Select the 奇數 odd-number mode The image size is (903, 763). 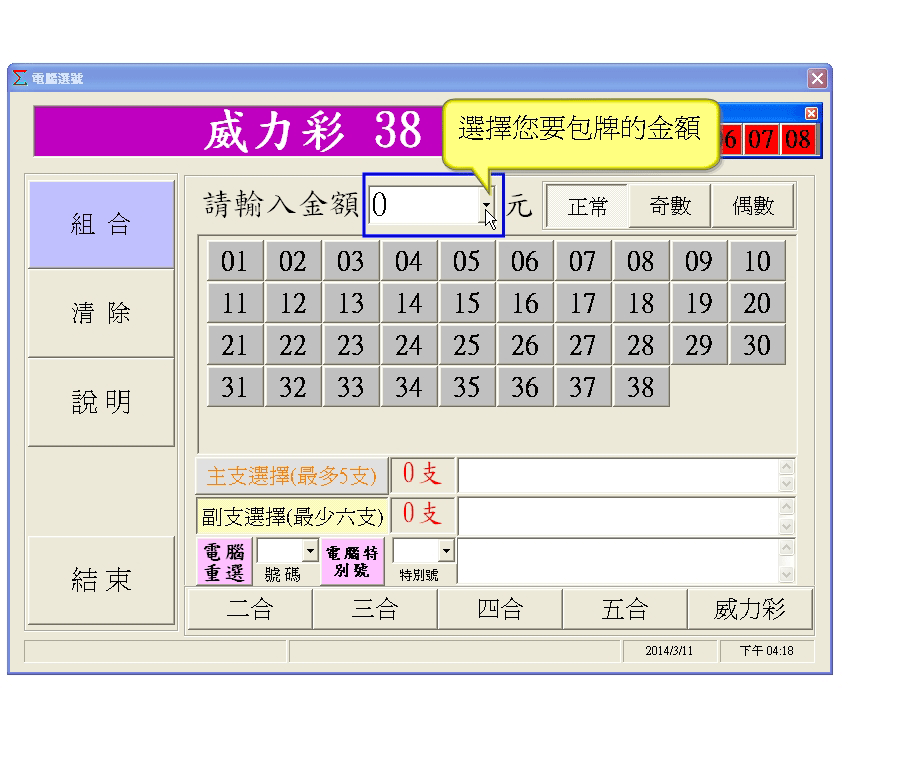coord(670,206)
